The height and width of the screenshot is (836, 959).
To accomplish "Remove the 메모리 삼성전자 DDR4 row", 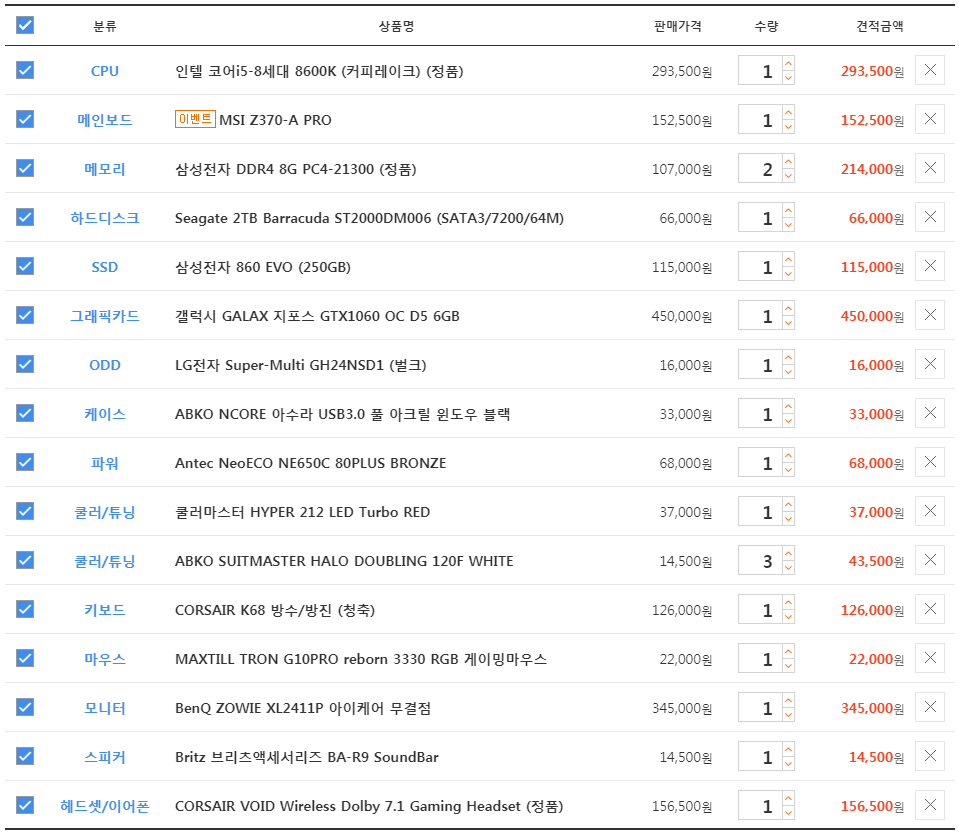I will [x=930, y=168].
